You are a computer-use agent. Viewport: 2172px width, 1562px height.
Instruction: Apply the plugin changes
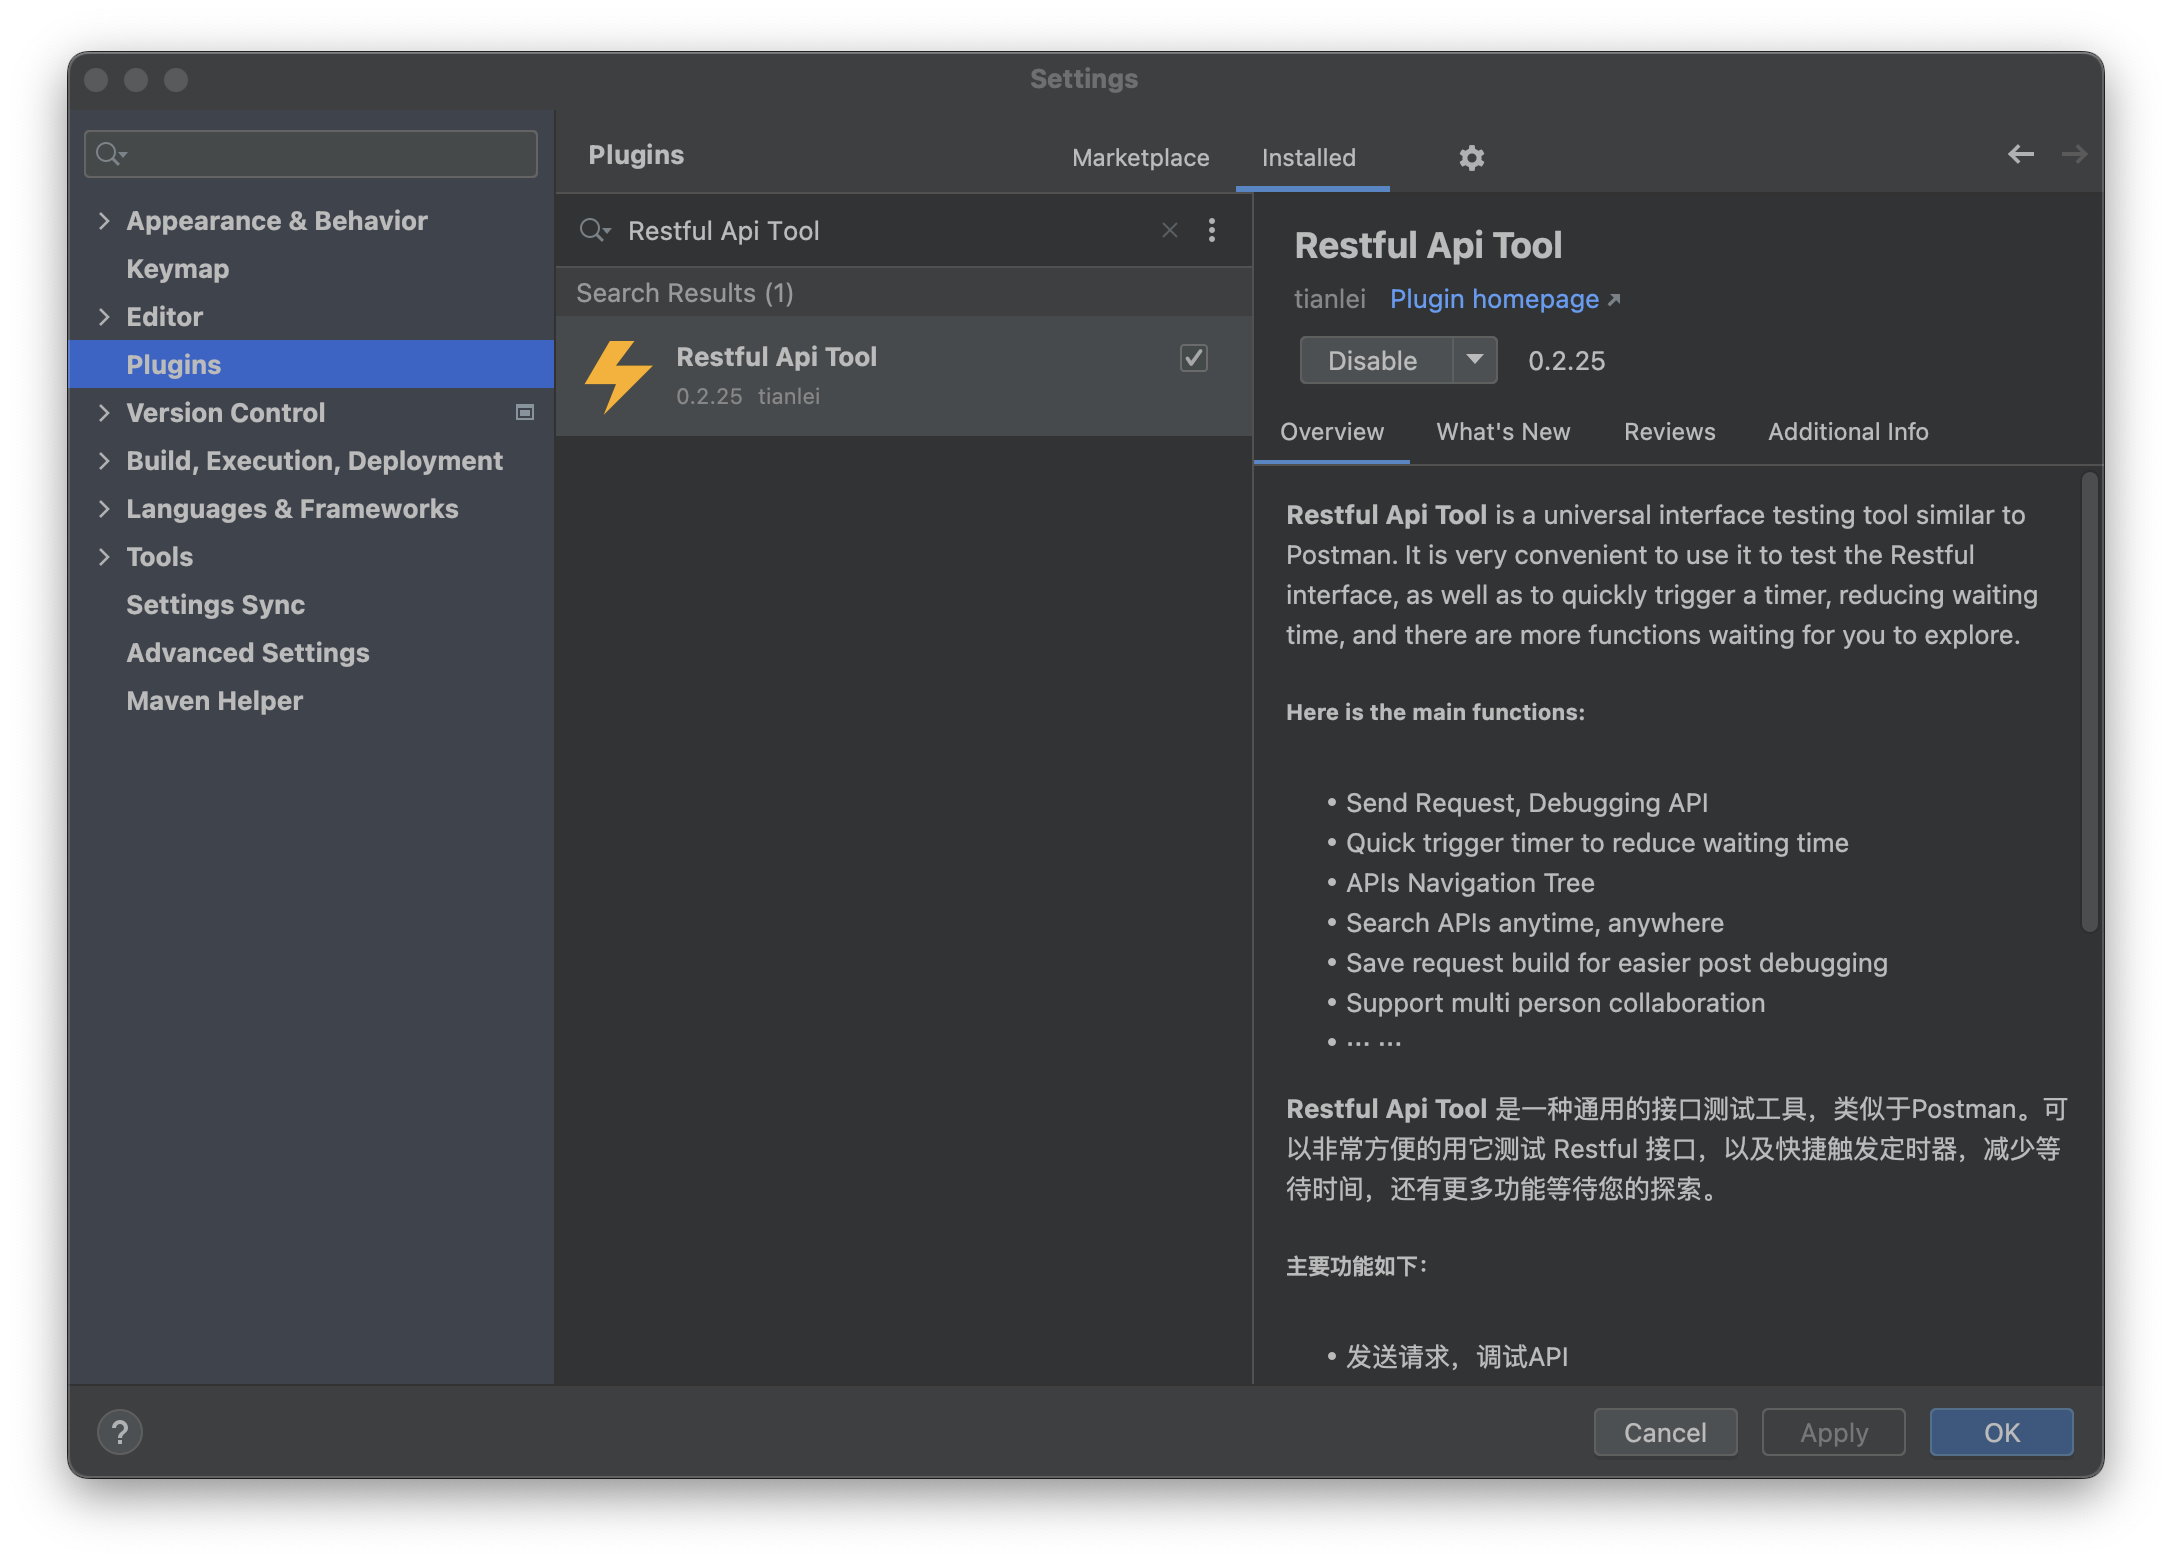(x=1833, y=1432)
